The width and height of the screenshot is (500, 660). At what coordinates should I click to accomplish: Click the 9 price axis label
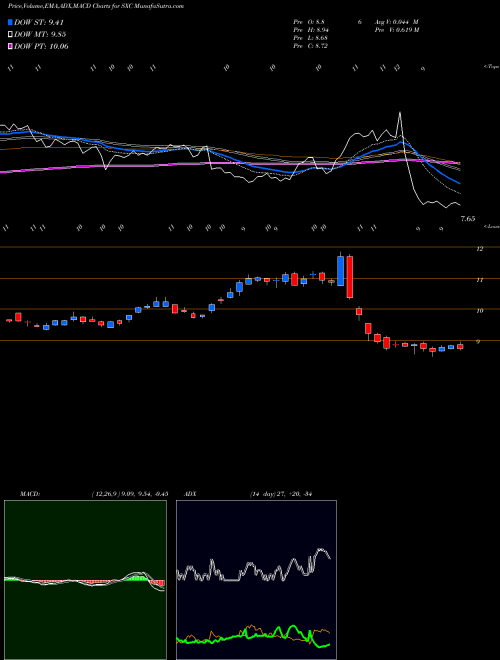click(478, 341)
